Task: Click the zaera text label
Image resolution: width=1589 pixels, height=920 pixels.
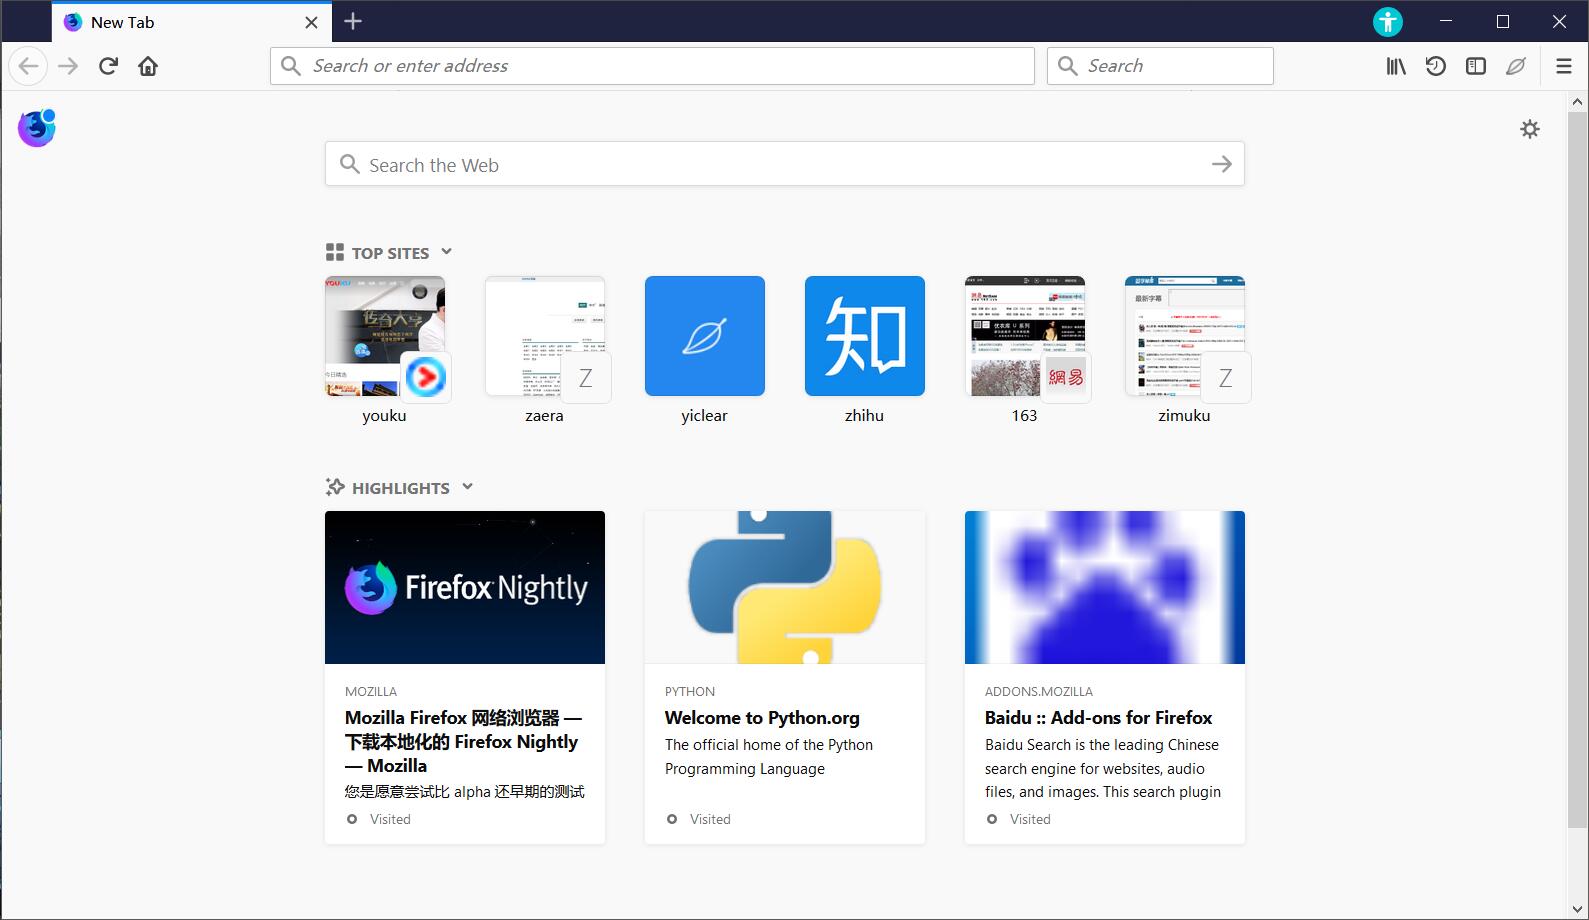Action: click(x=544, y=416)
